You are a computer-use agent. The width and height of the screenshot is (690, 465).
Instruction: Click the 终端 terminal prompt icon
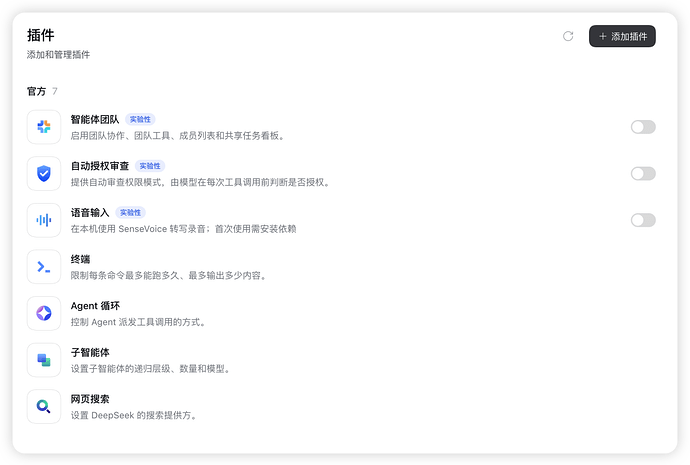[x=44, y=267]
